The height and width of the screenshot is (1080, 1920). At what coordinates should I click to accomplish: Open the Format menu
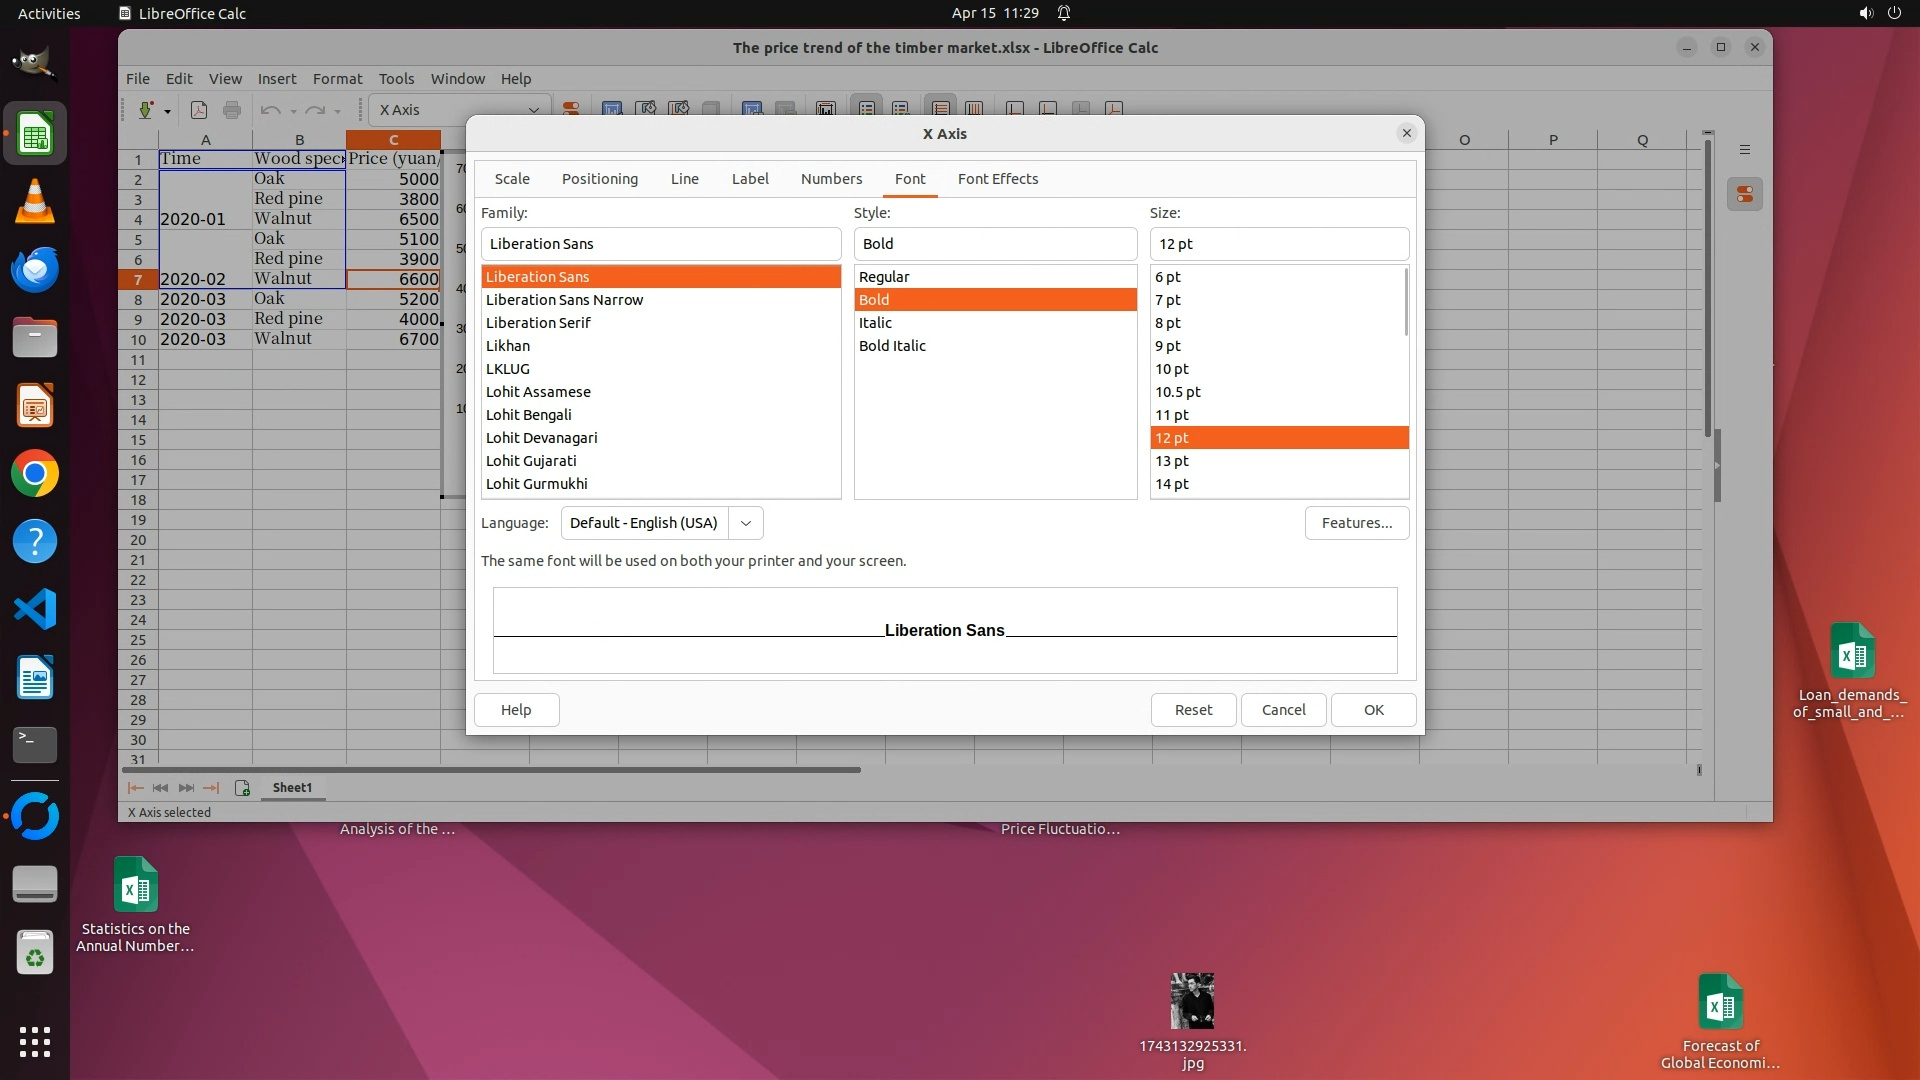337,79
